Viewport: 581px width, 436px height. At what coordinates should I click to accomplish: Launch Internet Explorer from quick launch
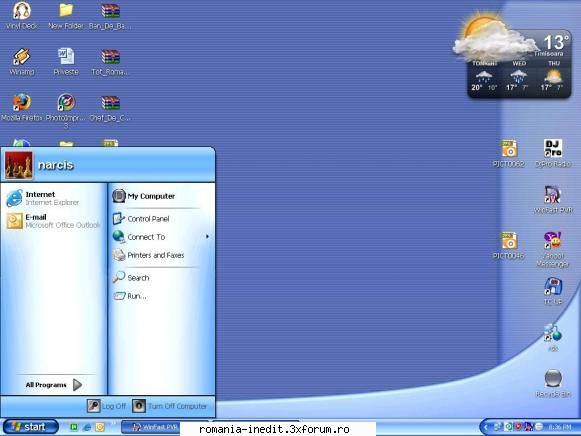tap(87, 427)
